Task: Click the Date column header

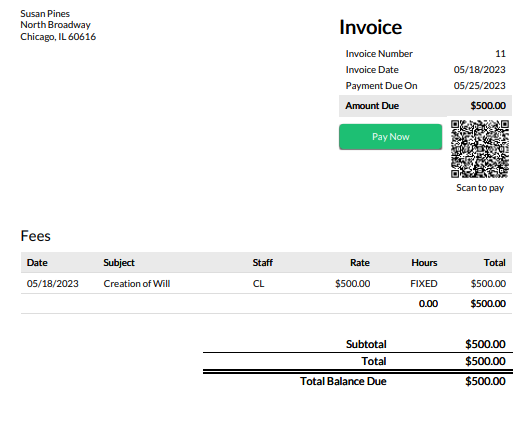Action: tap(37, 263)
